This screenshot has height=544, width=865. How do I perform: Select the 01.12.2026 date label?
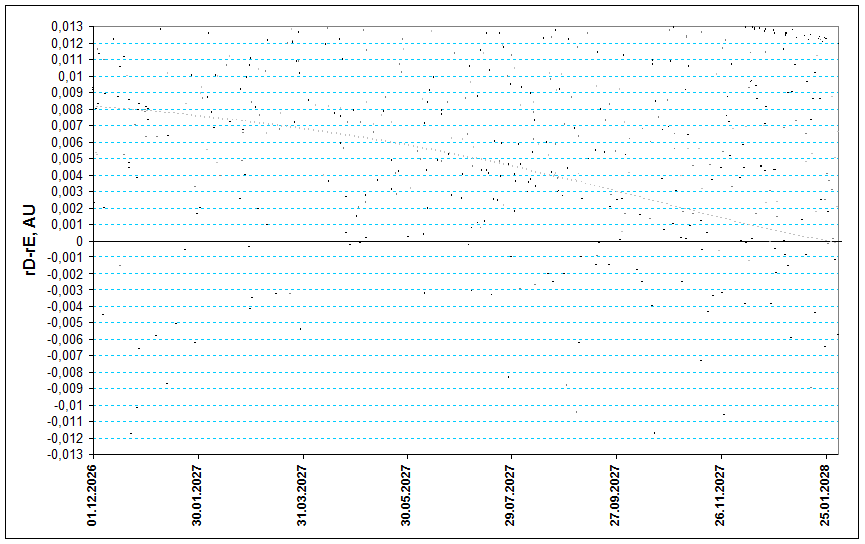(93, 495)
